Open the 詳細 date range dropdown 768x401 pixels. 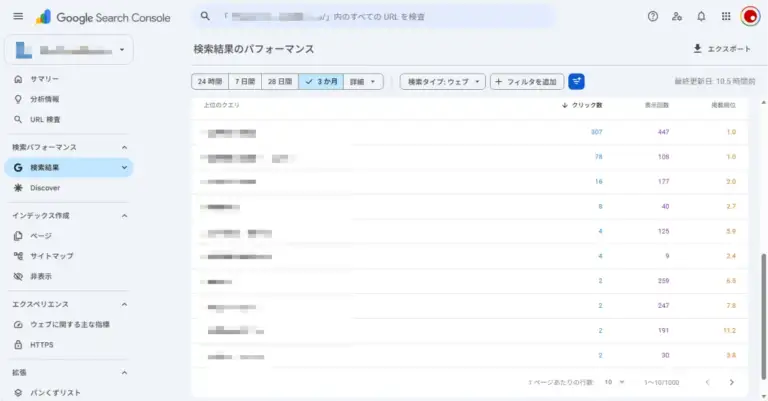[x=363, y=81]
